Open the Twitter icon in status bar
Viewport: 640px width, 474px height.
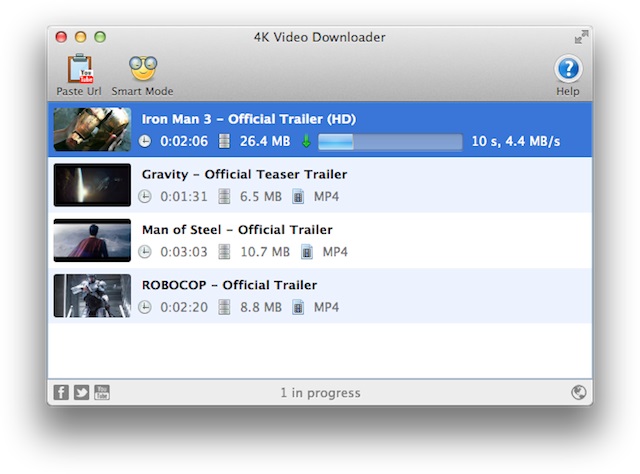click(82, 392)
